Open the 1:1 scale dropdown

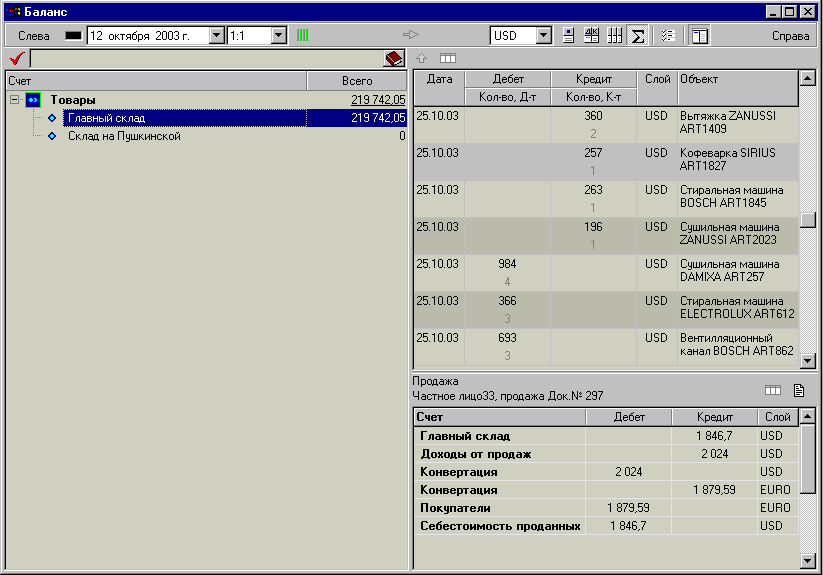point(279,36)
